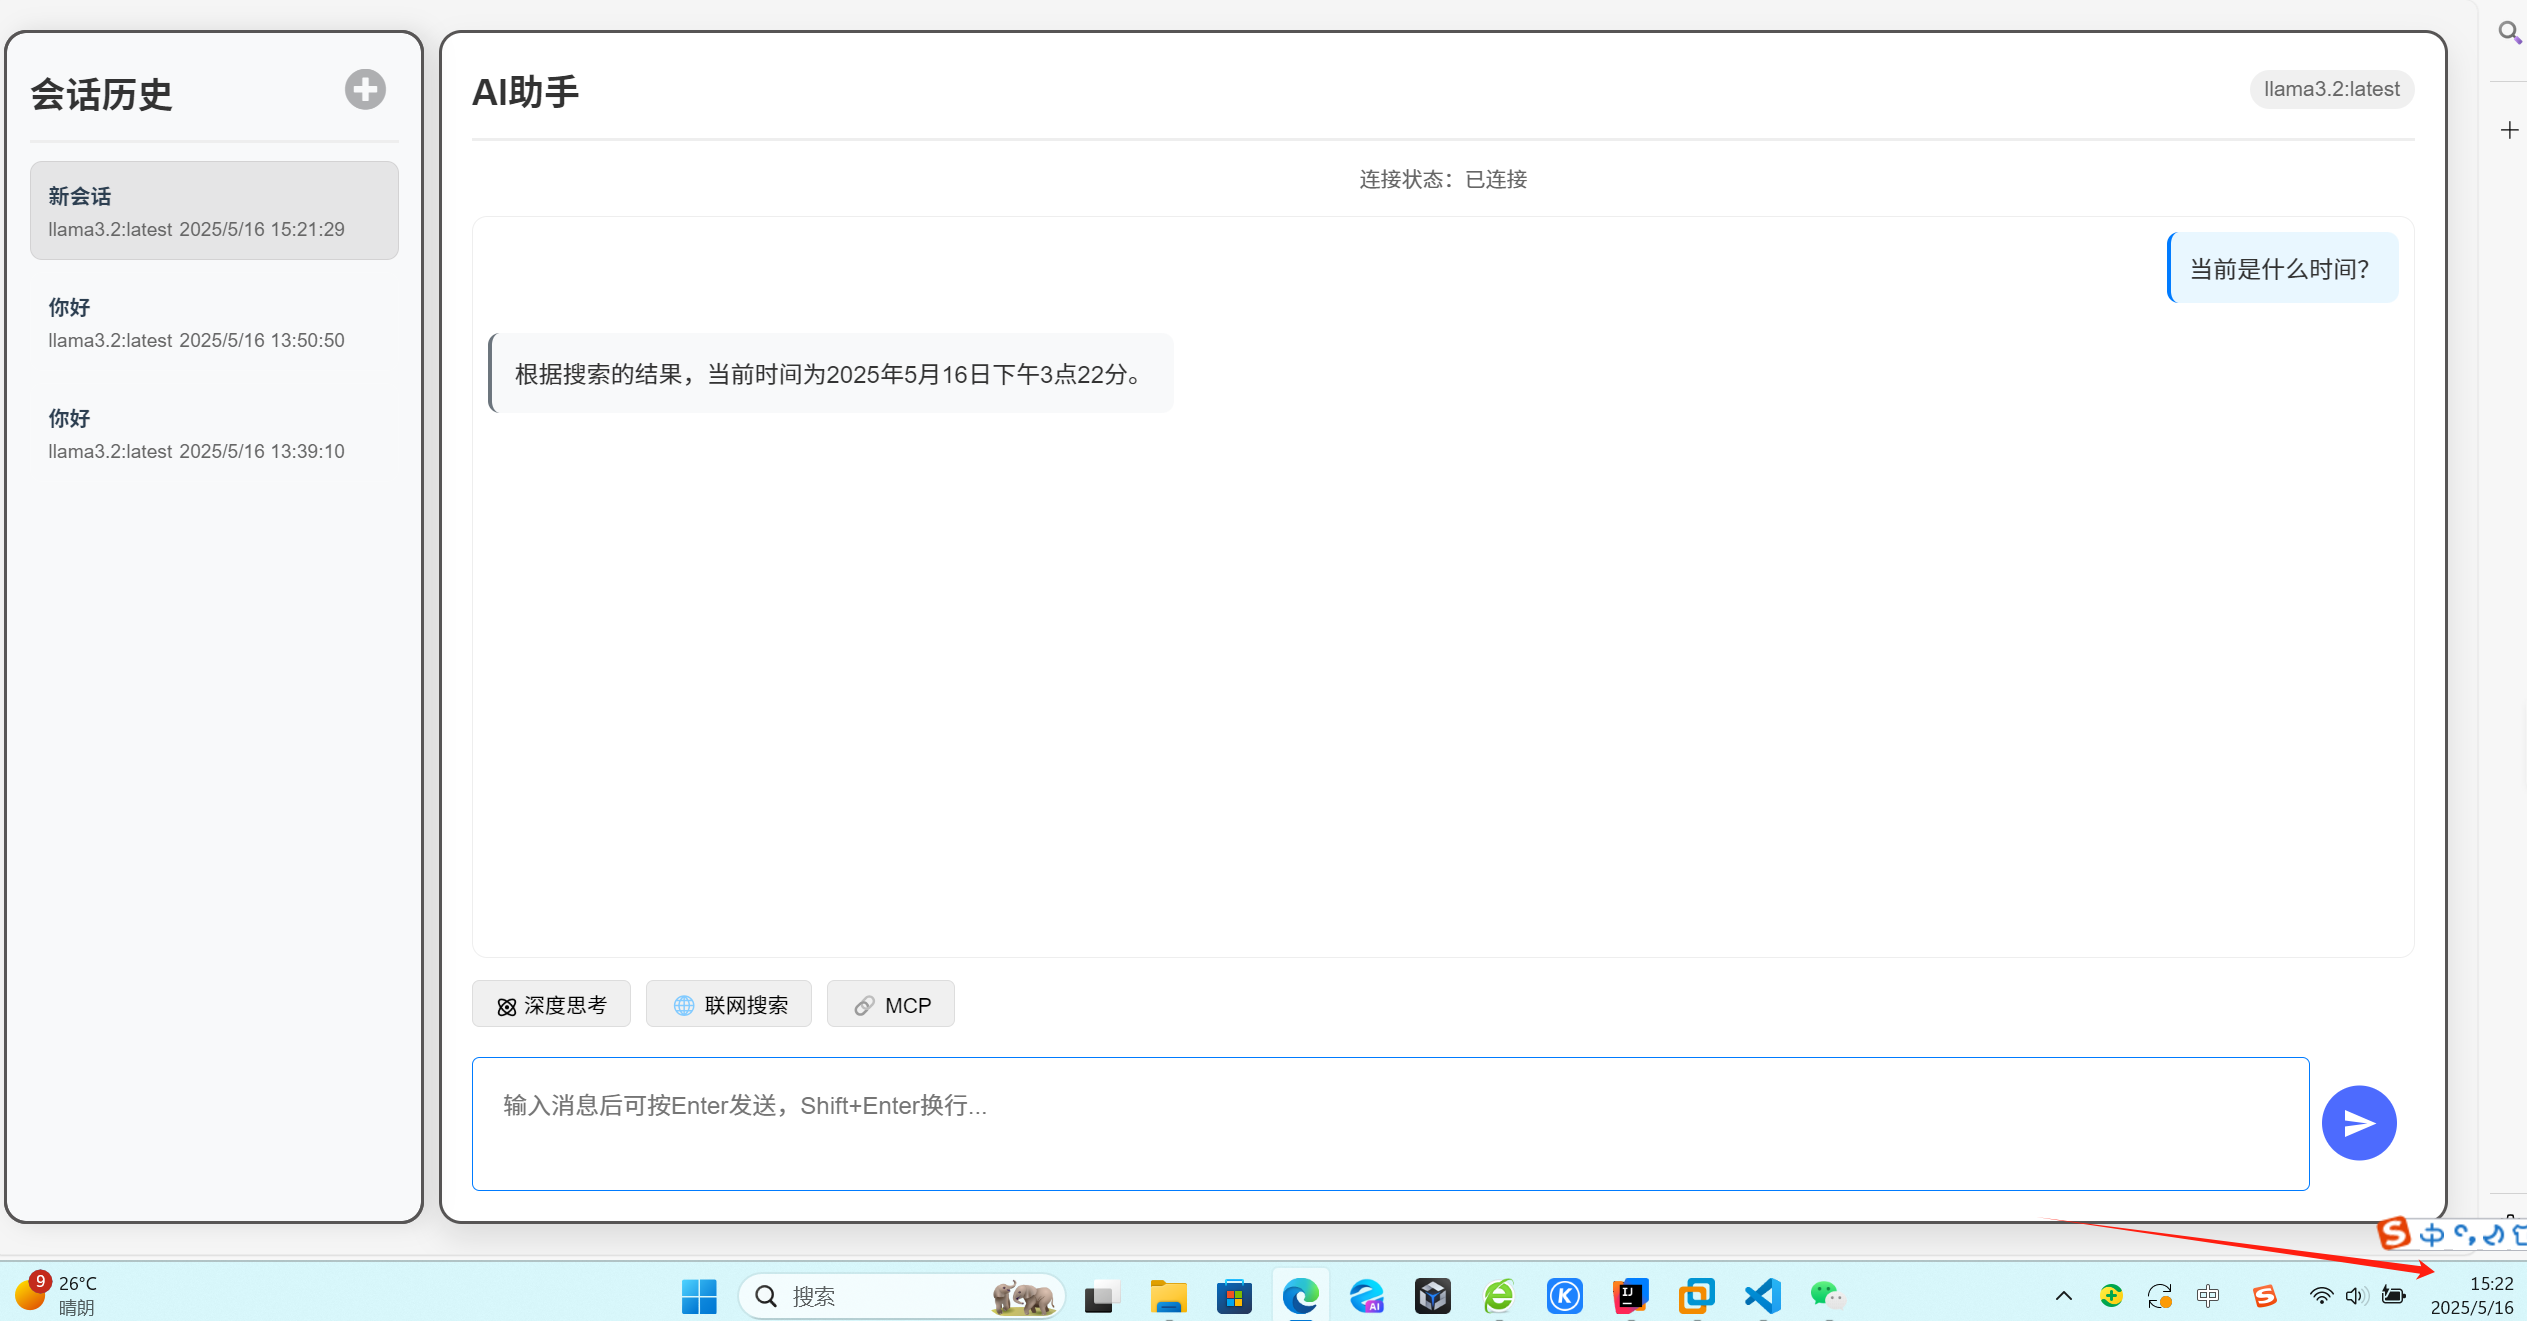2527x1321 pixels.
Task: Toggle the 深度思考 deep thinking option
Action: [x=551, y=1004]
